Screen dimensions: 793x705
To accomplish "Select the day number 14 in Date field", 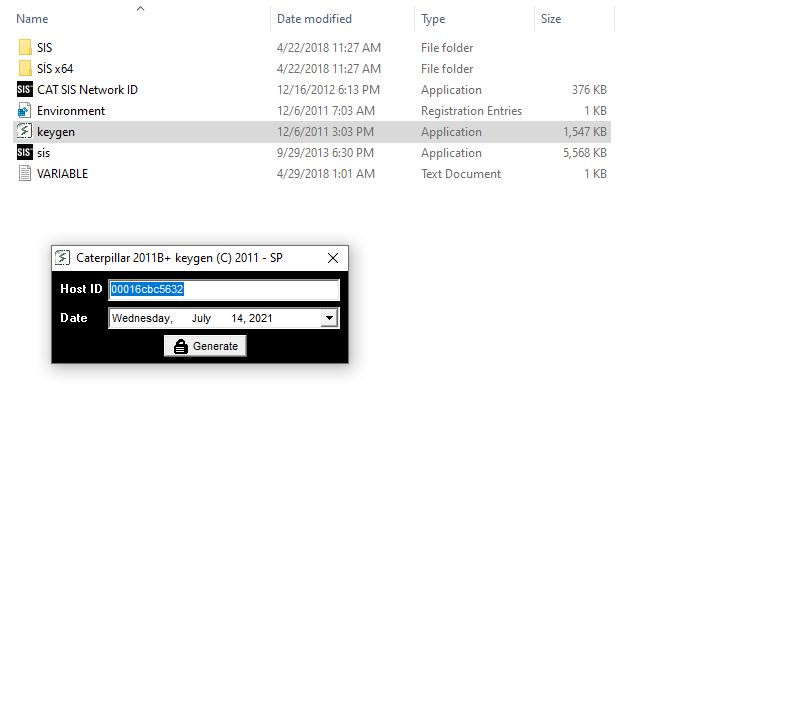I will click(237, 318).
